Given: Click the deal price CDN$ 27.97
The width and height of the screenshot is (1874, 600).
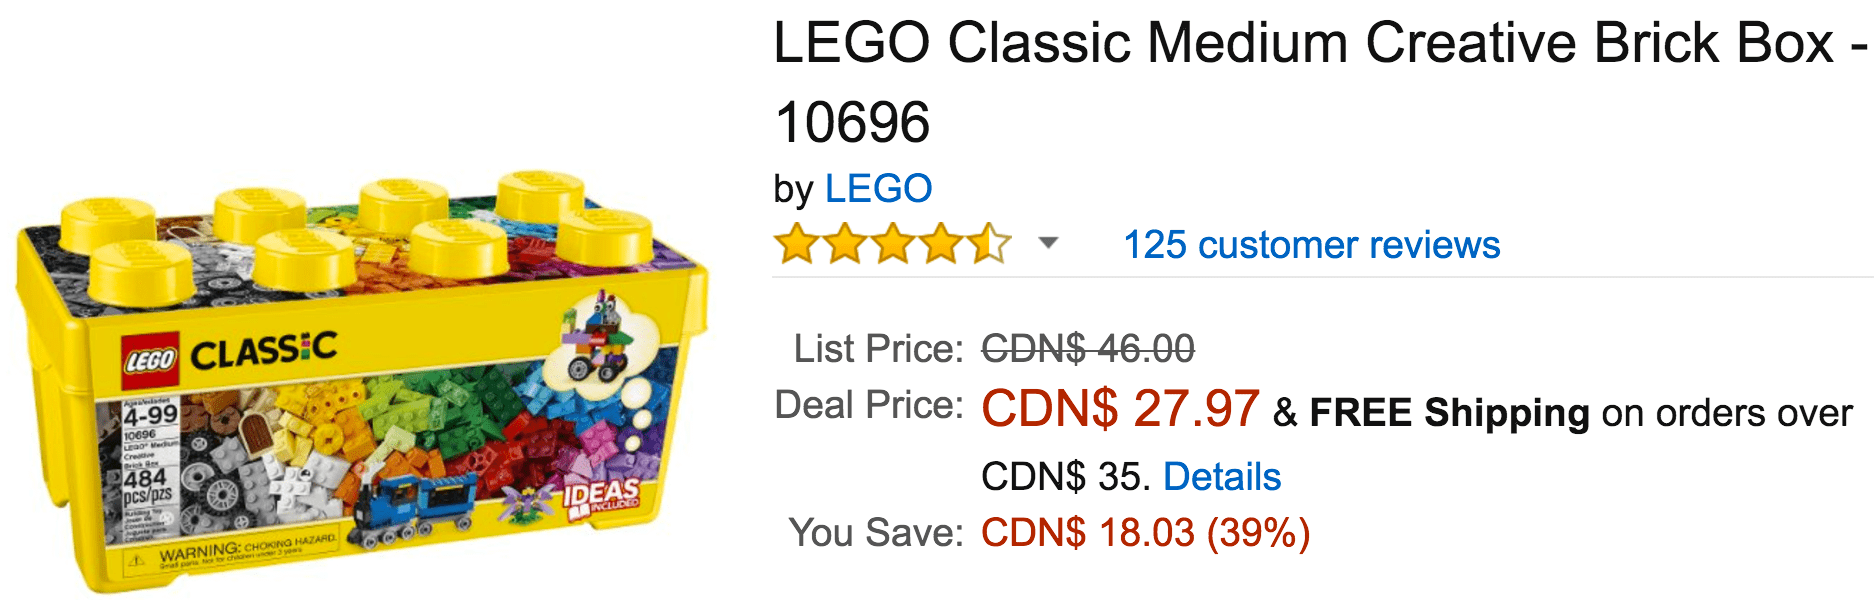Looking at the screenshot, I should 1120,409.
